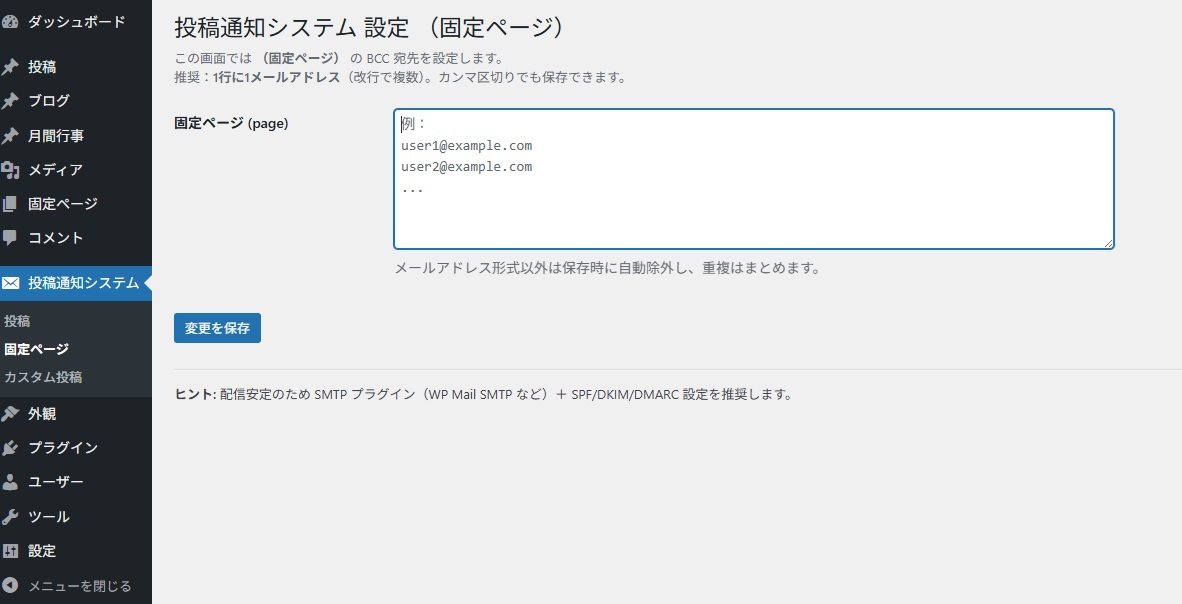
Task: Open the 月間行事 menu
Action: click(x=75, y=136)
